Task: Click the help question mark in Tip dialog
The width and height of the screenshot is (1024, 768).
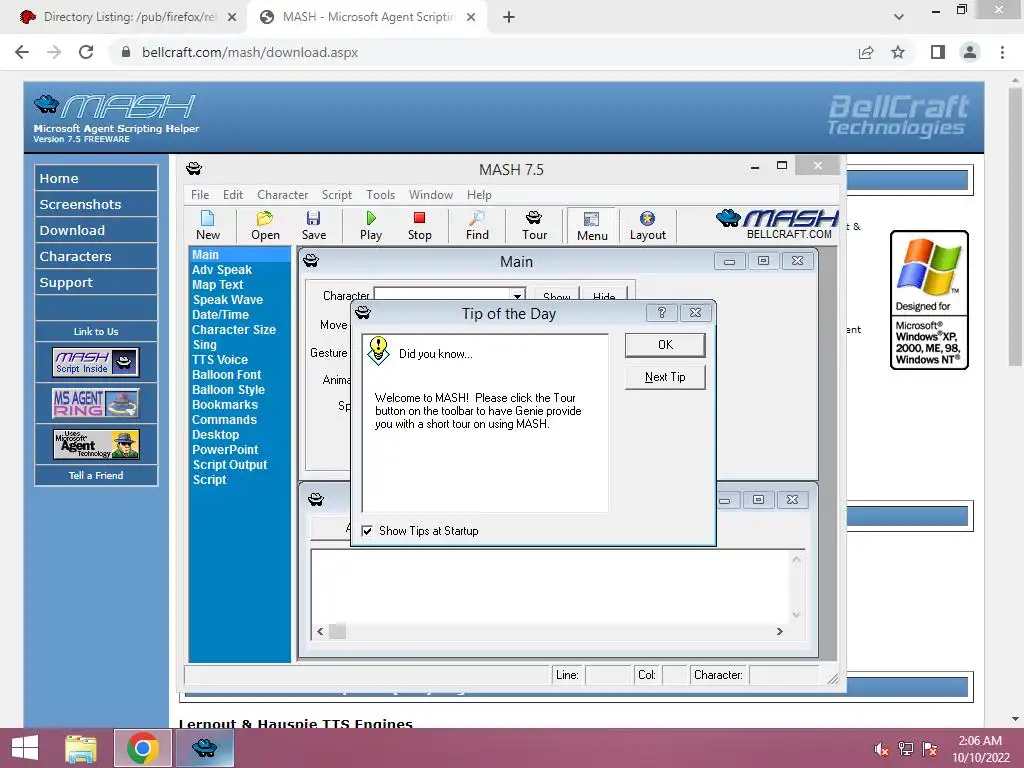Action: [x=662, y=313]
